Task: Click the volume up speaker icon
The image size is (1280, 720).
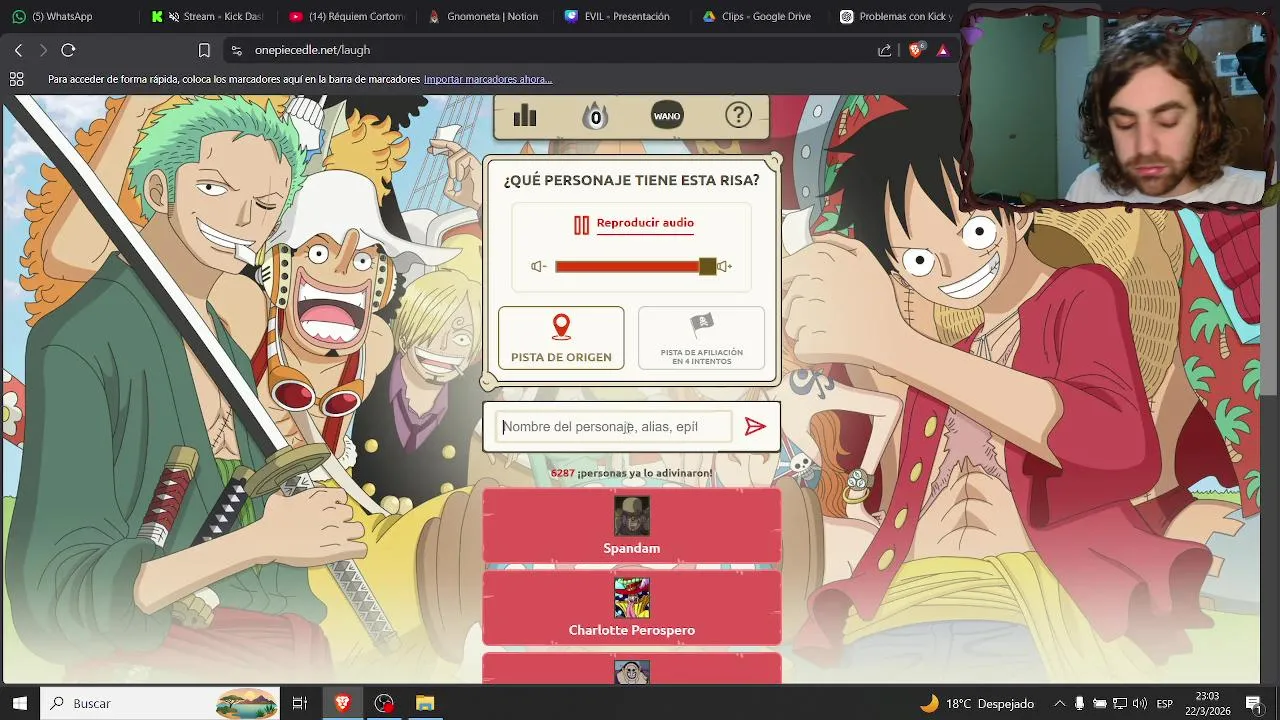Action: tap(724, 266)
